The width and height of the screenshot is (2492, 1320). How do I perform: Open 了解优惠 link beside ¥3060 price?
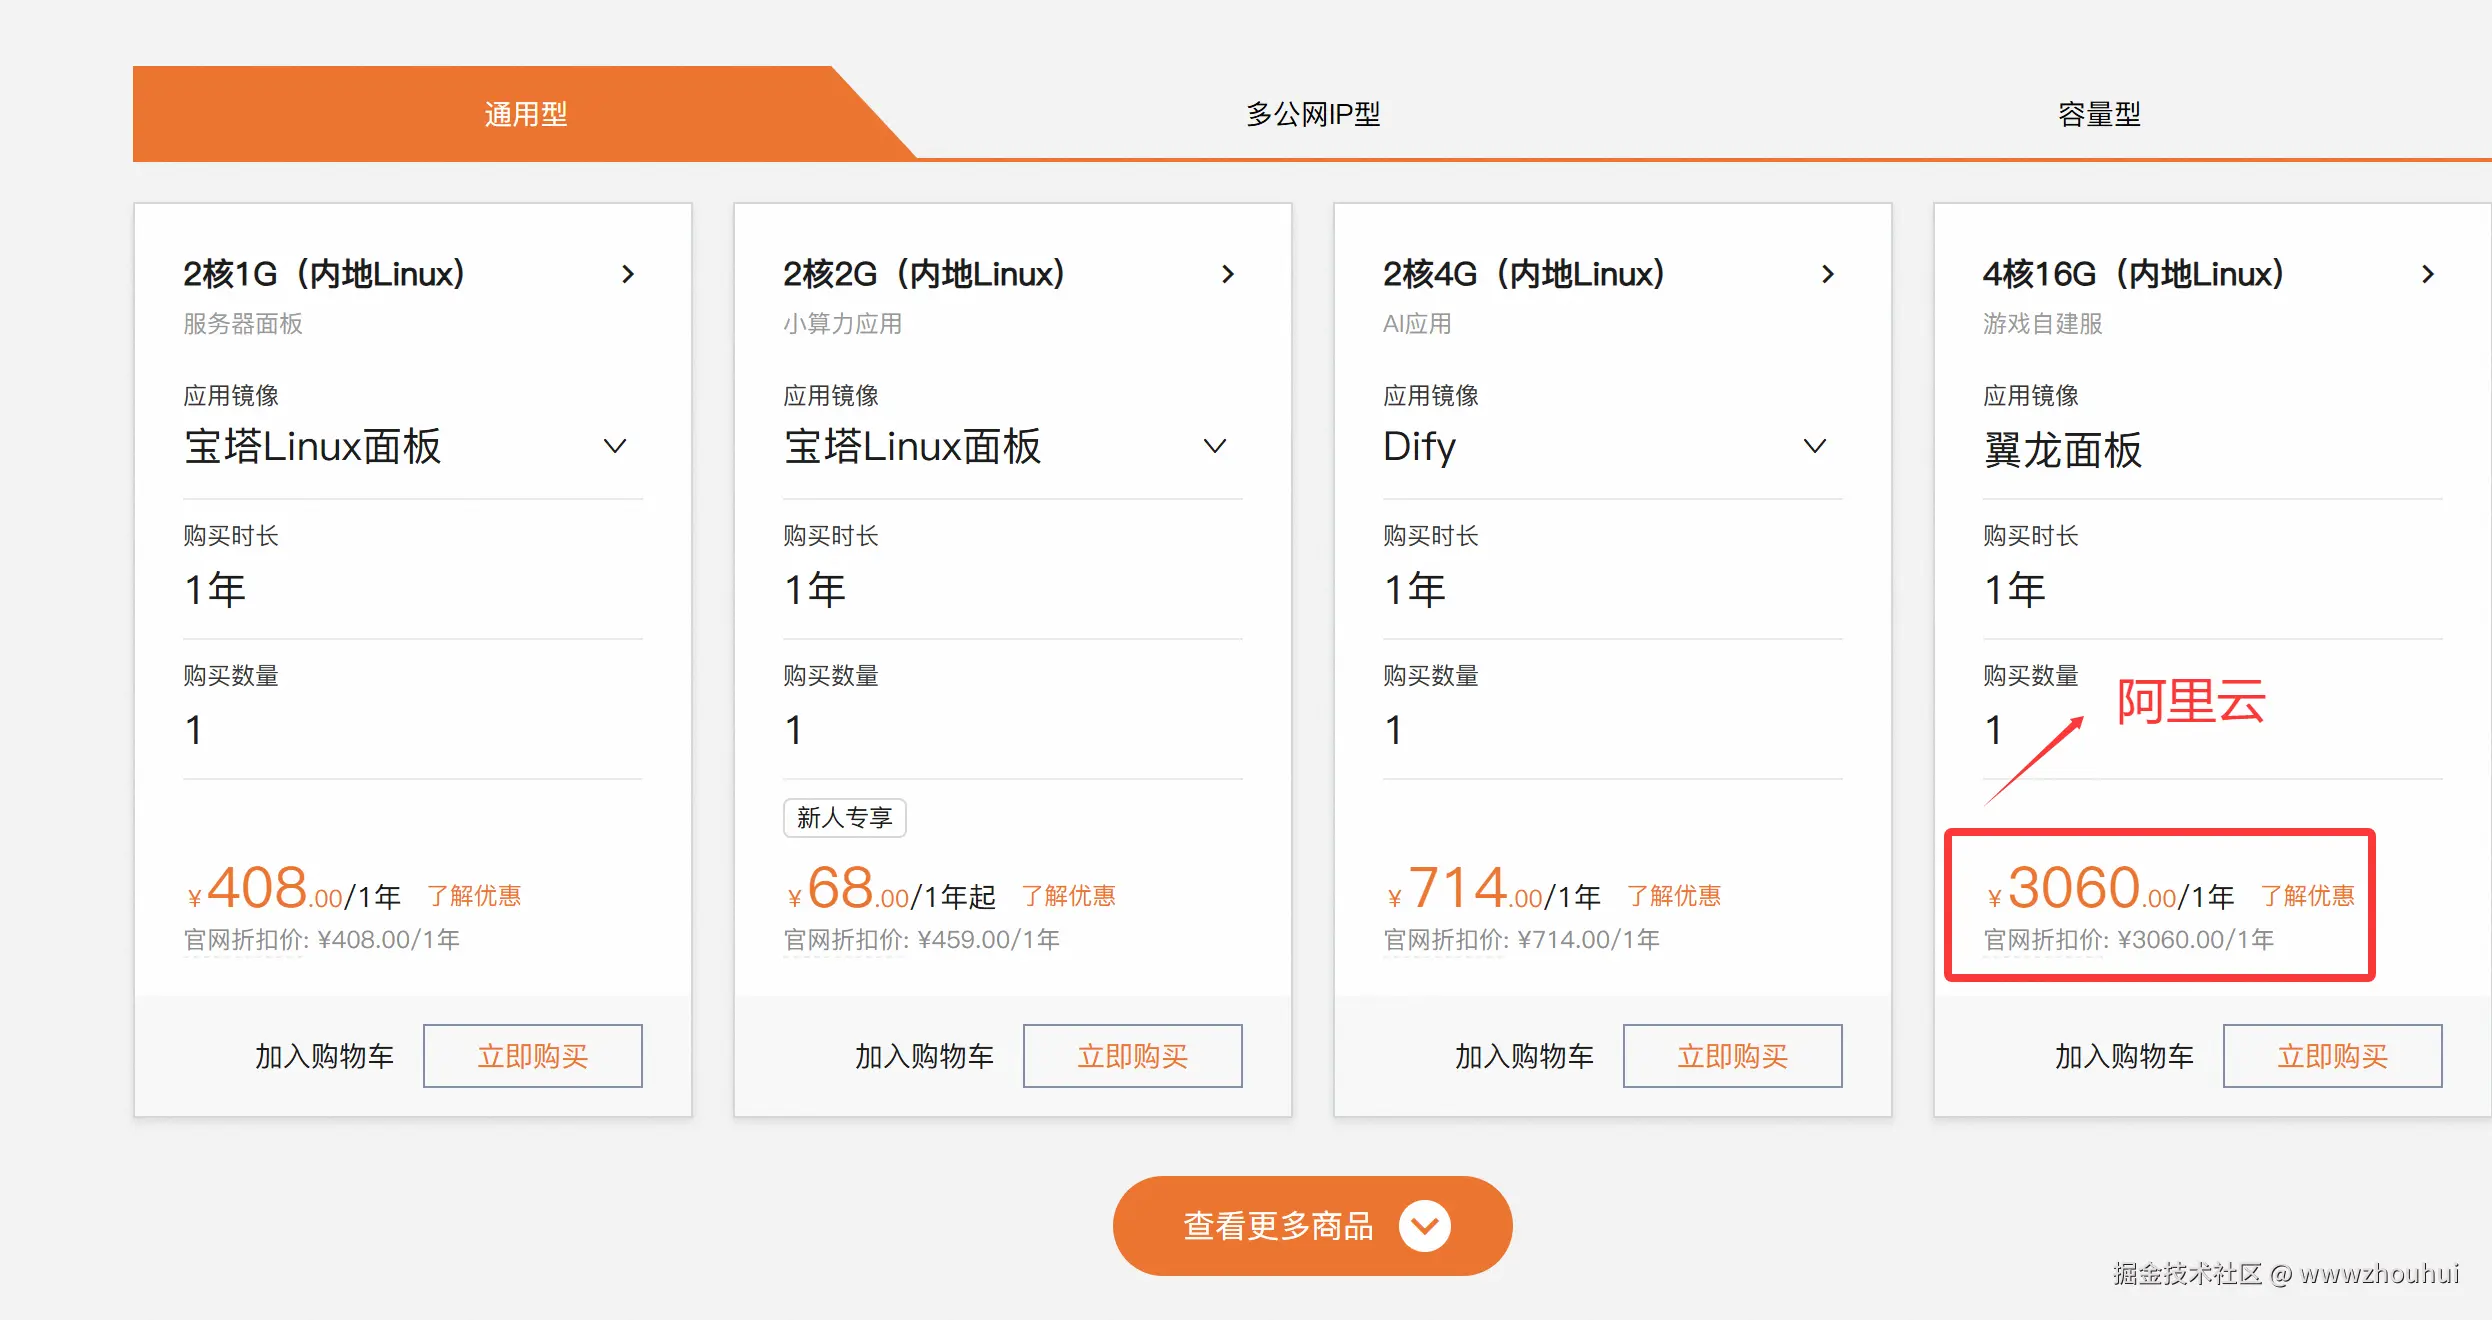[x=2308, y=896]
